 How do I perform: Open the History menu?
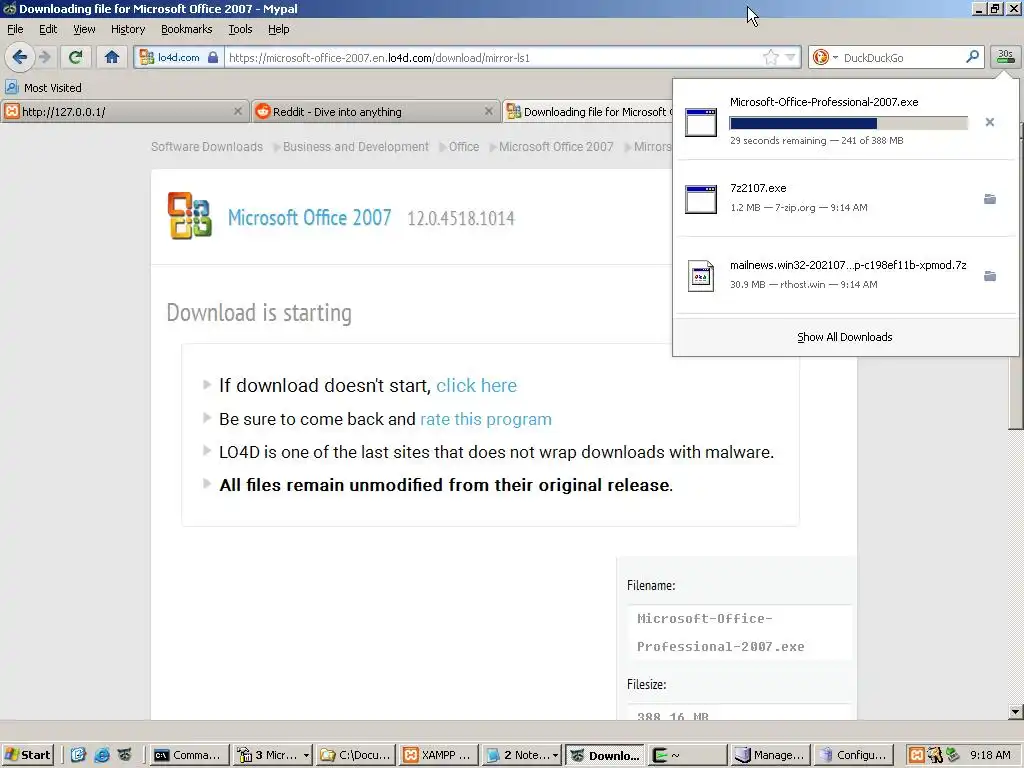[x=127, y=29]
